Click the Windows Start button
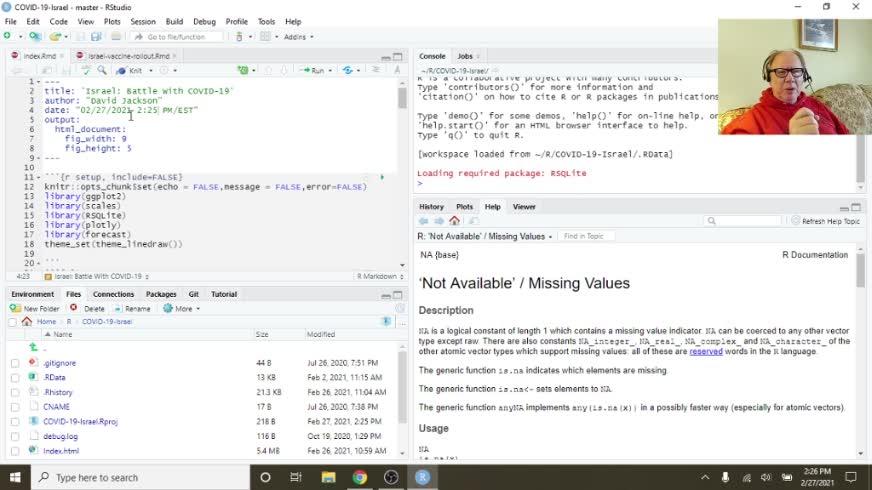 [x=15, y=477]
